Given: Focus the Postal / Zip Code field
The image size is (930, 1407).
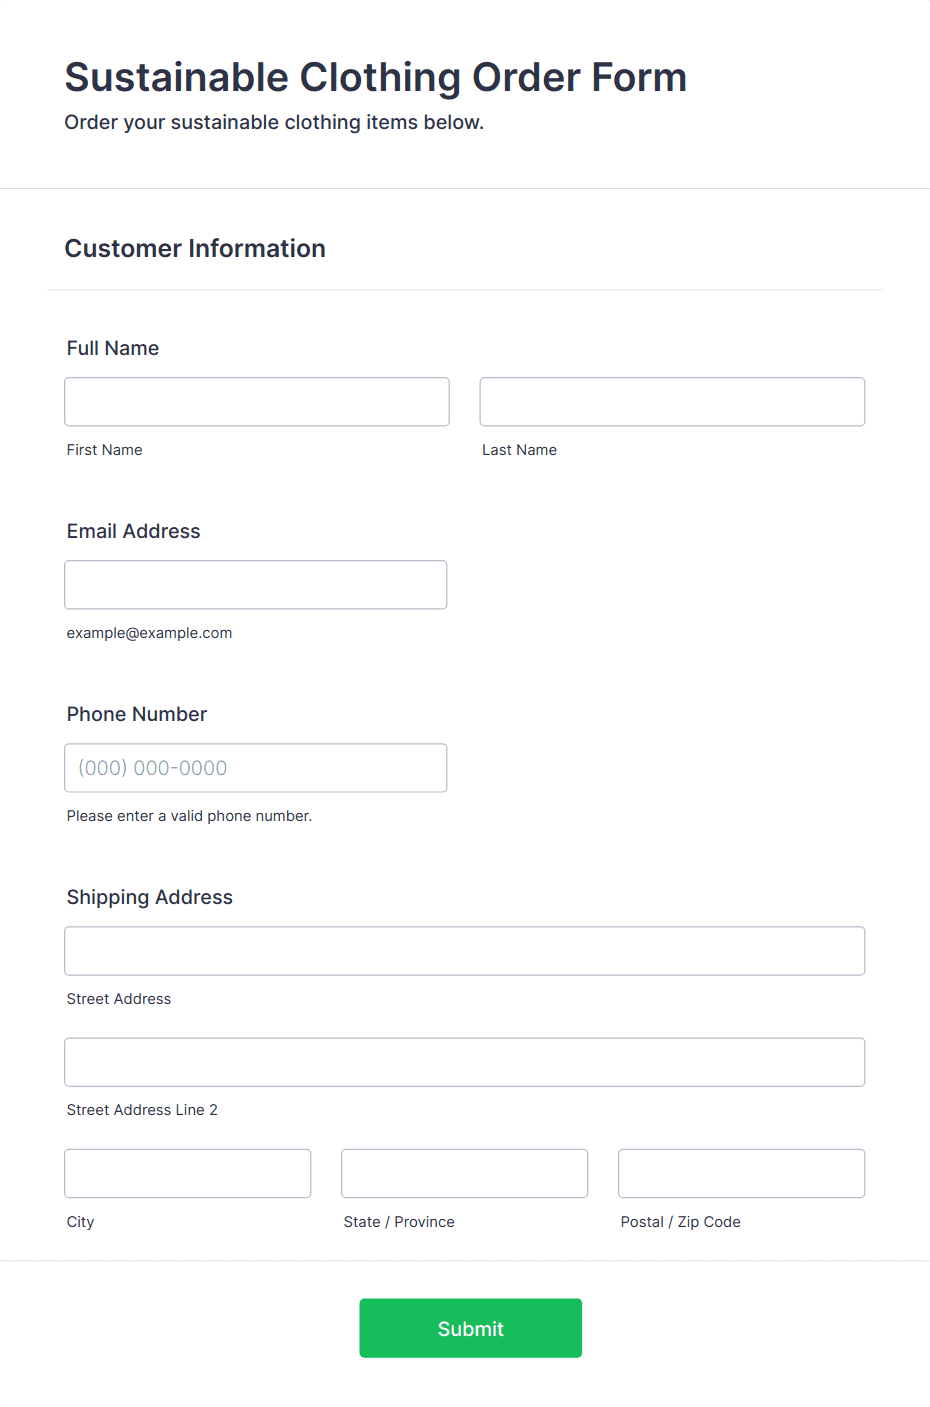Looking at the screenshot, I should click(x=742, y=1173).
